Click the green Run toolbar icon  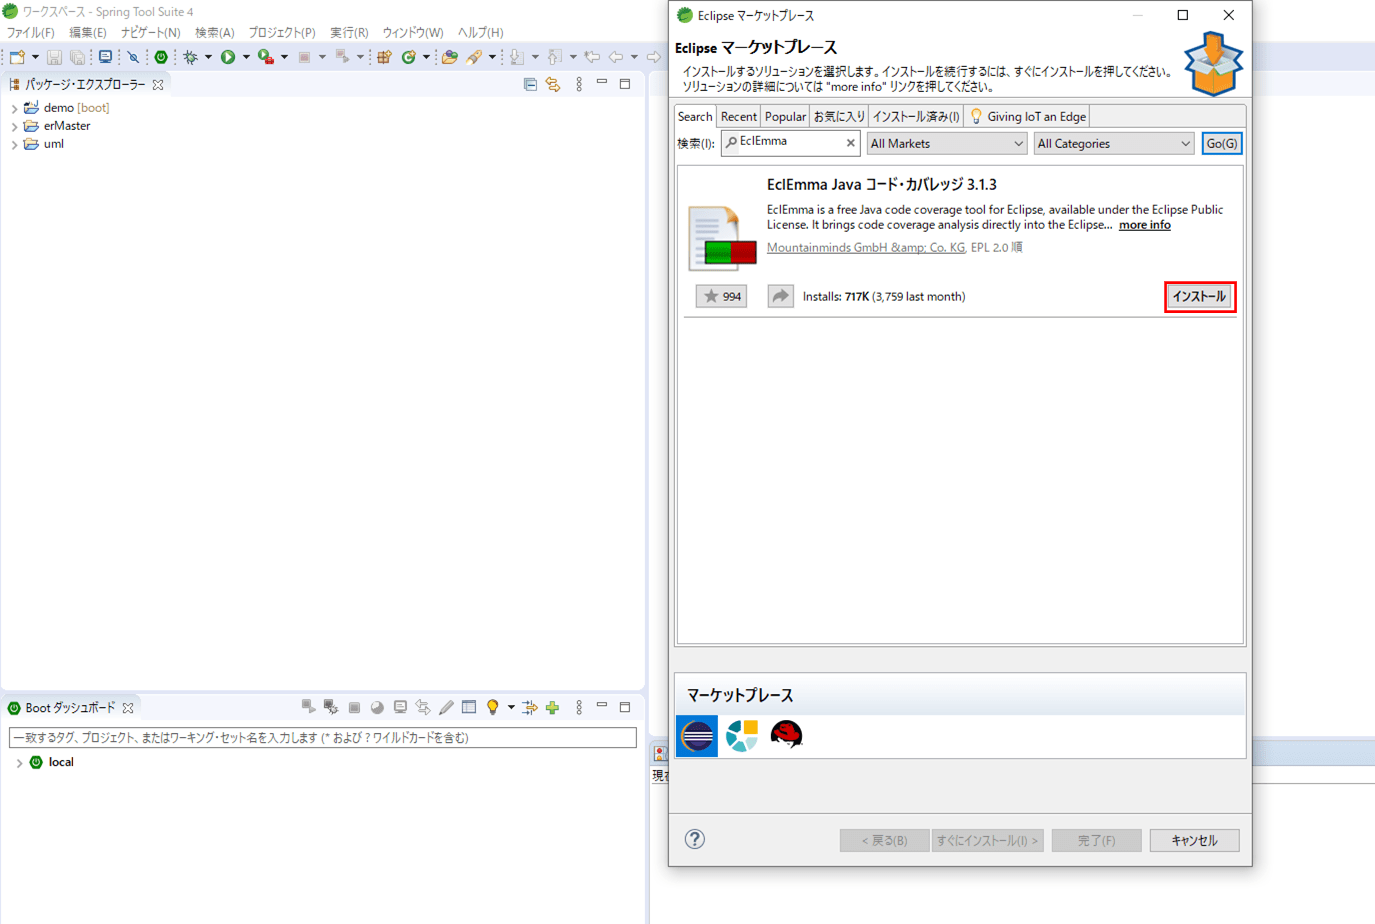[228, 57]
